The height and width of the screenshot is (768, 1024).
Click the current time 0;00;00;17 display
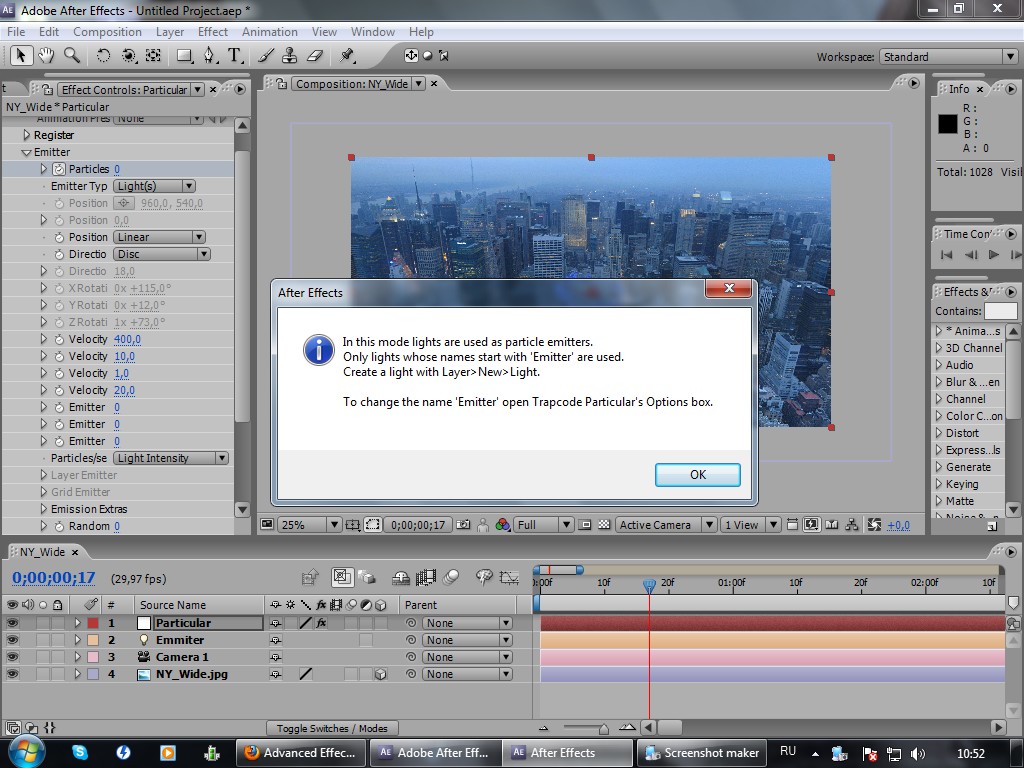coord(54,578)
